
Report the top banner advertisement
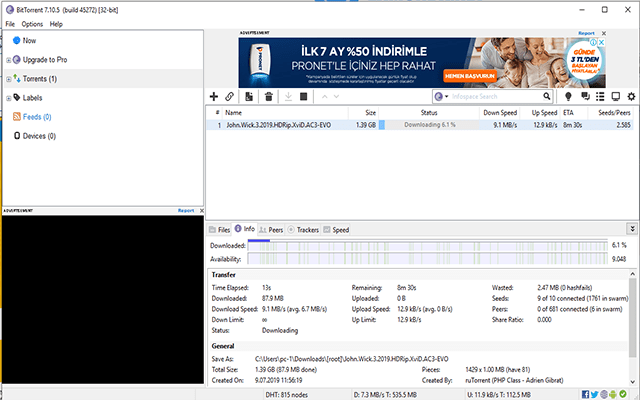coord(586,33)
